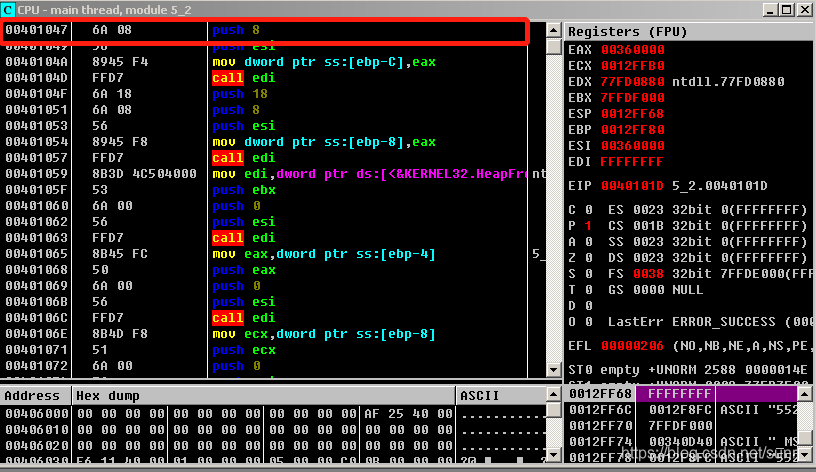Click stack pane scroll-up arrow
The width and height of the screenshot is (816, 472).
coord(805,394)
